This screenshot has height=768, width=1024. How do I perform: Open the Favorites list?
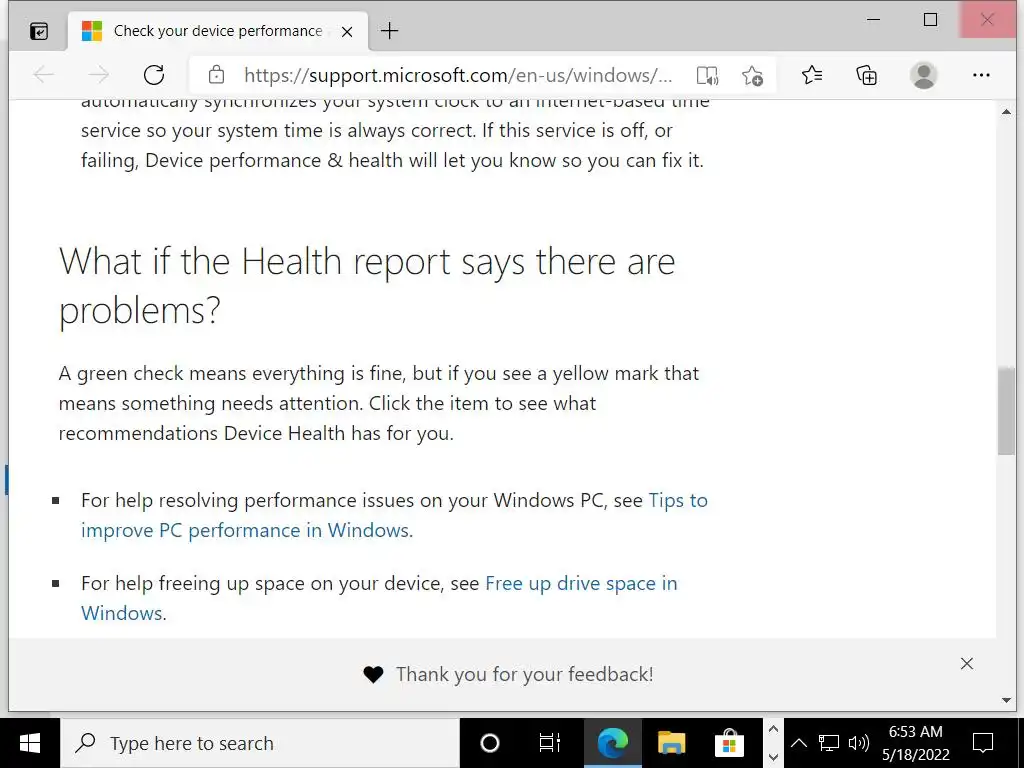tap(812, 75)
